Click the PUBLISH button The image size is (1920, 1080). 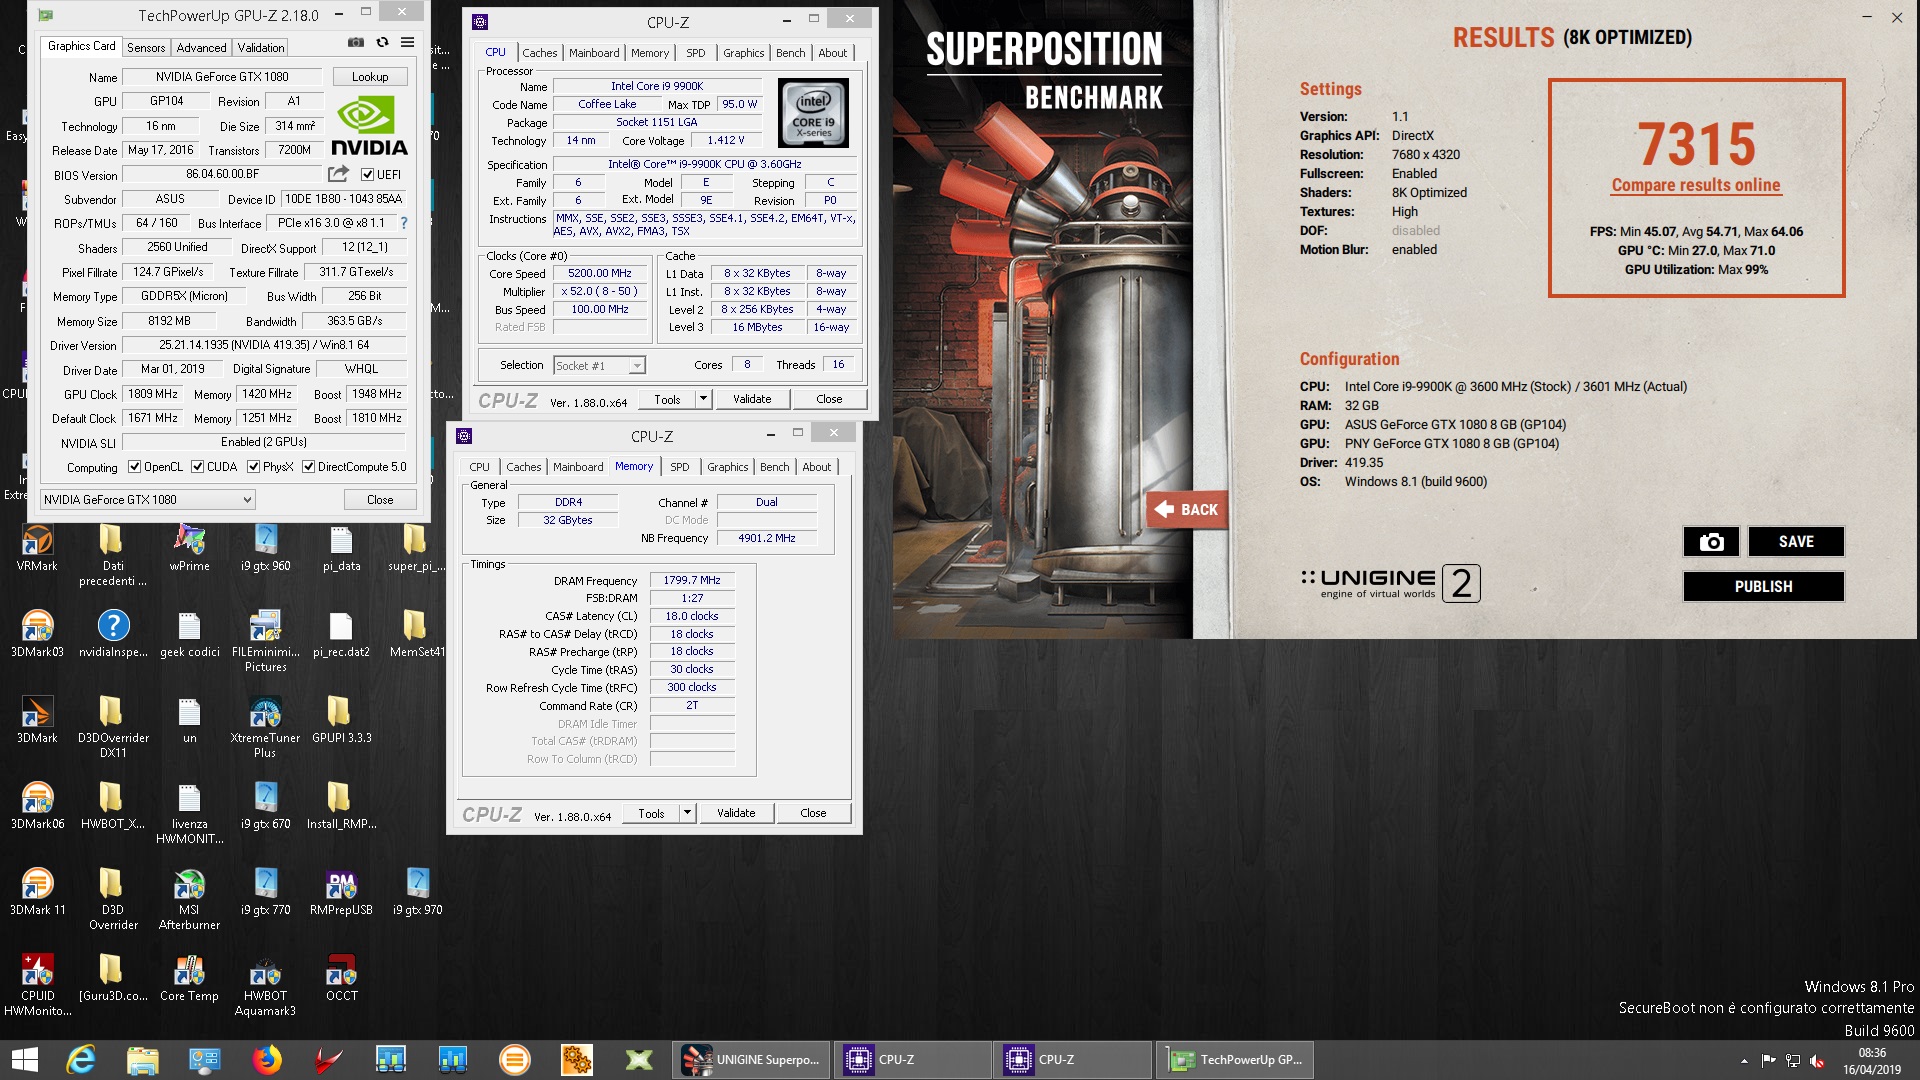[1763, 586]
